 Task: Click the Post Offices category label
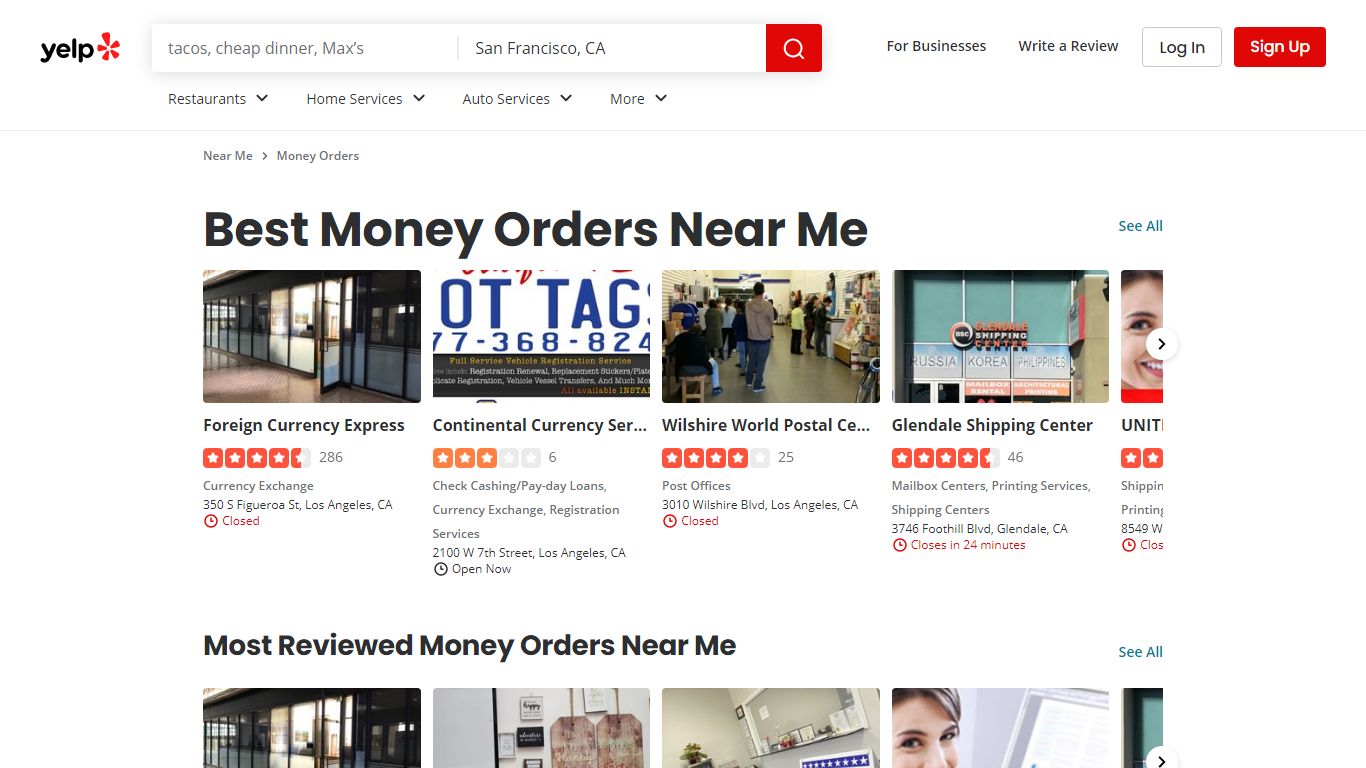tap(696, 486)
